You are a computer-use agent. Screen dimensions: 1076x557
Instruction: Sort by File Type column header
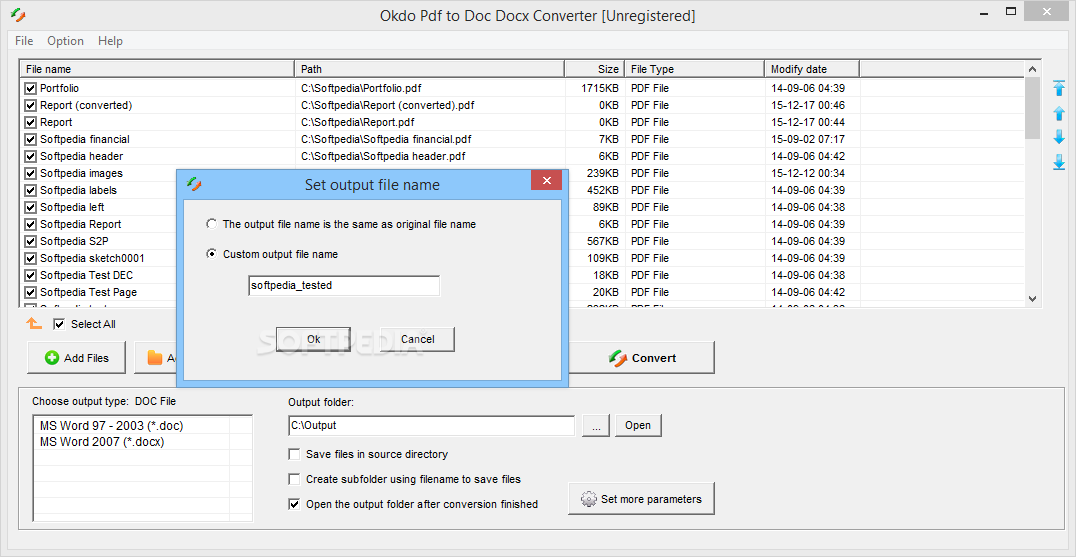click(694, 69)
